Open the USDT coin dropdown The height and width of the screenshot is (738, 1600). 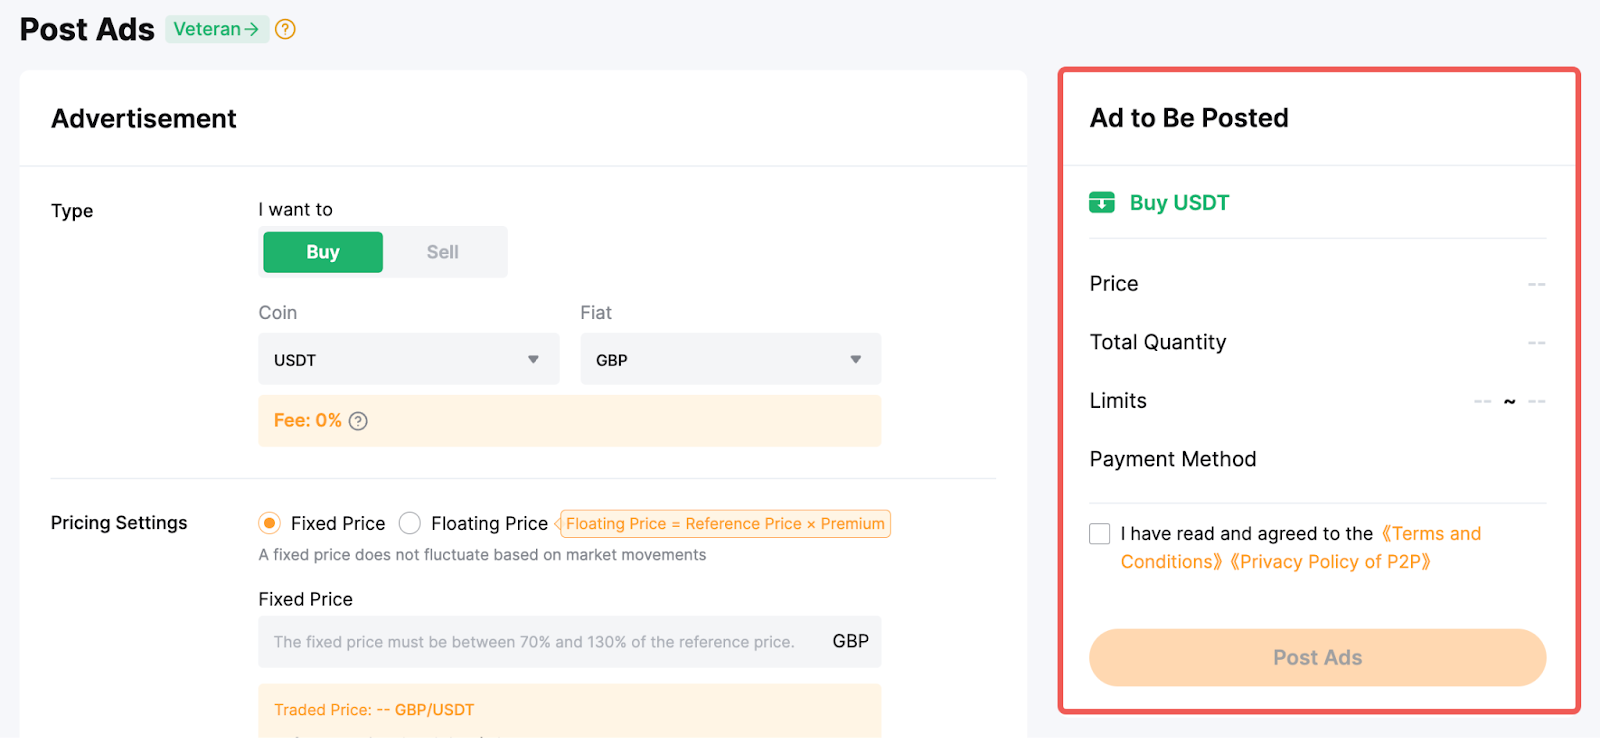click(408, 360)
